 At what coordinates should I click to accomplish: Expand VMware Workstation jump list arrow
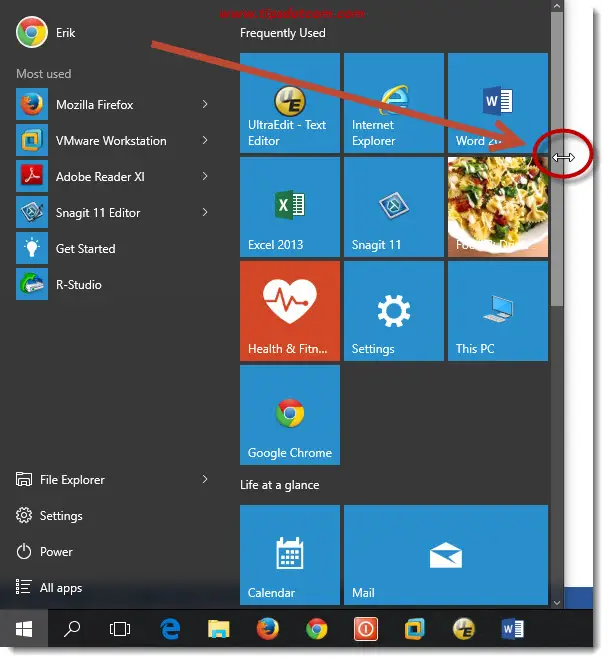[205, 140]
